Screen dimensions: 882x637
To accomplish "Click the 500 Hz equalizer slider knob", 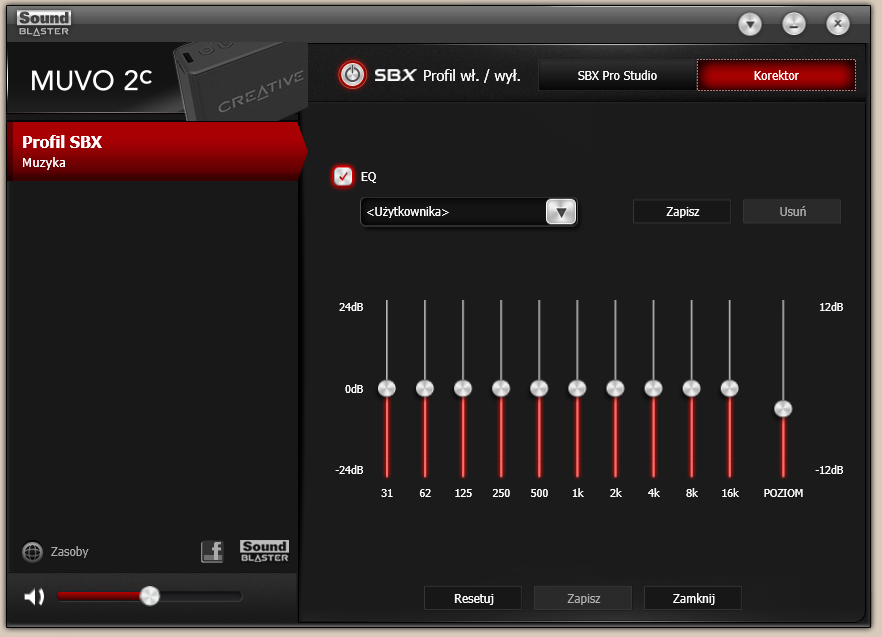I will pos(539,388).
